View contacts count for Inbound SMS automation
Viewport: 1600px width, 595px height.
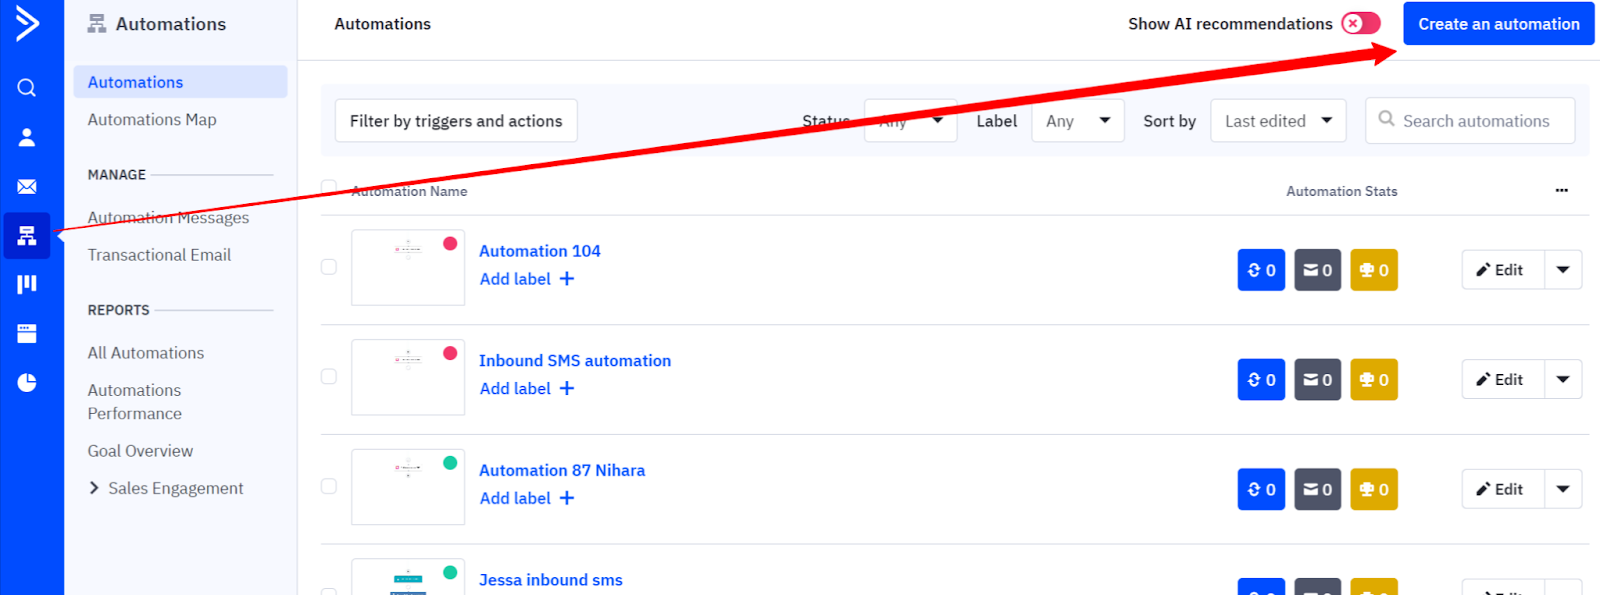click(x=1261, y=380)
